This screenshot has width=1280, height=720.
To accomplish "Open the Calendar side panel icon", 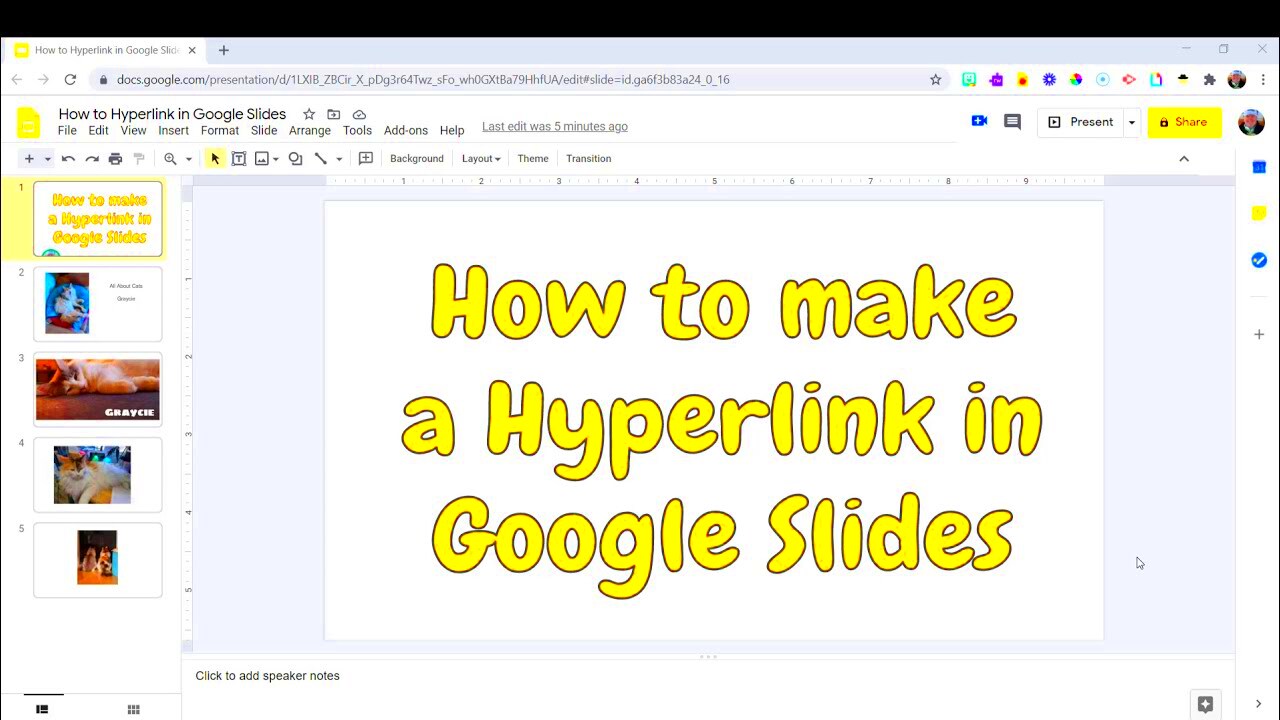I will point(1259,167).
